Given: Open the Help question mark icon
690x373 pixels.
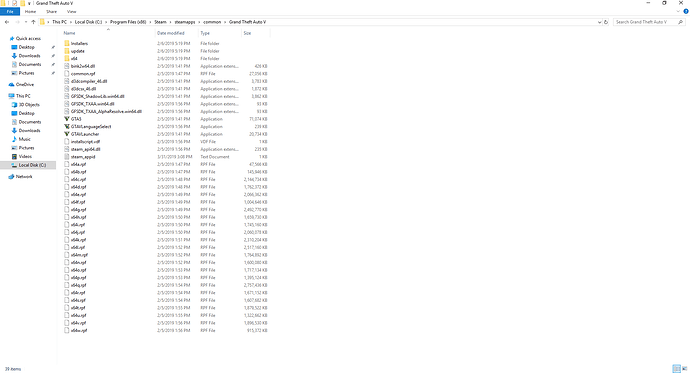Looking at the screenshot, I should coord(686,11).
